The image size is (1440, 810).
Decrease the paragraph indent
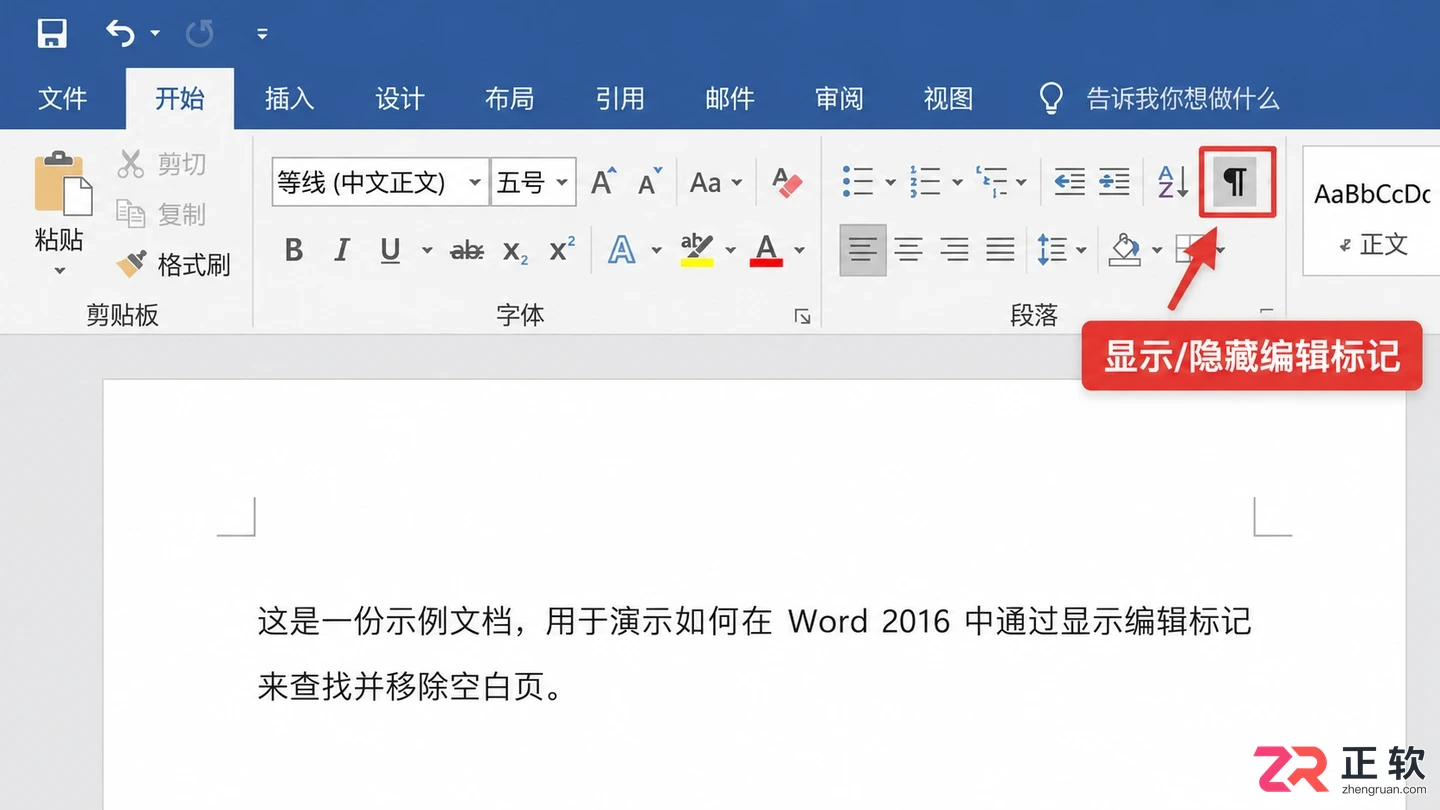1069,182
